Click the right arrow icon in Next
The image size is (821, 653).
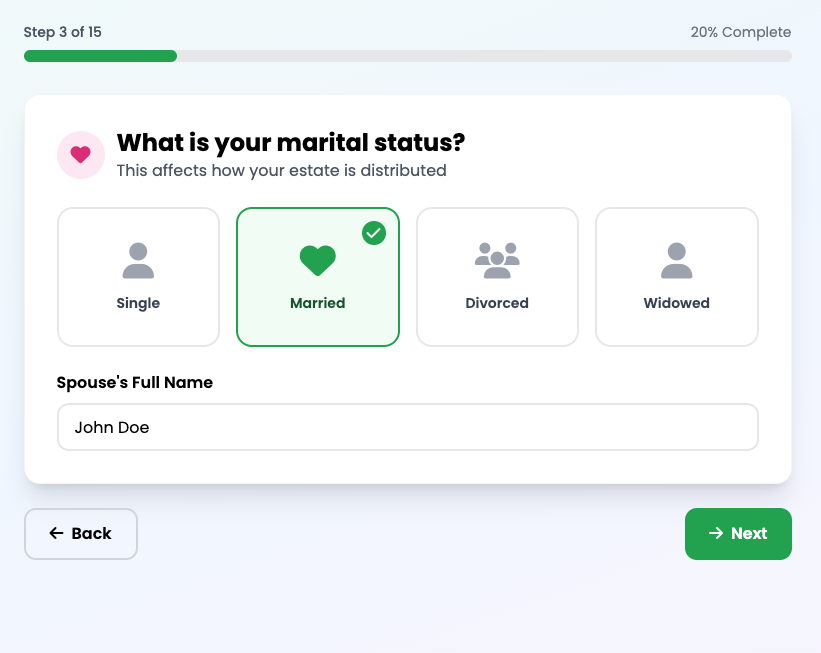(716, 534)
